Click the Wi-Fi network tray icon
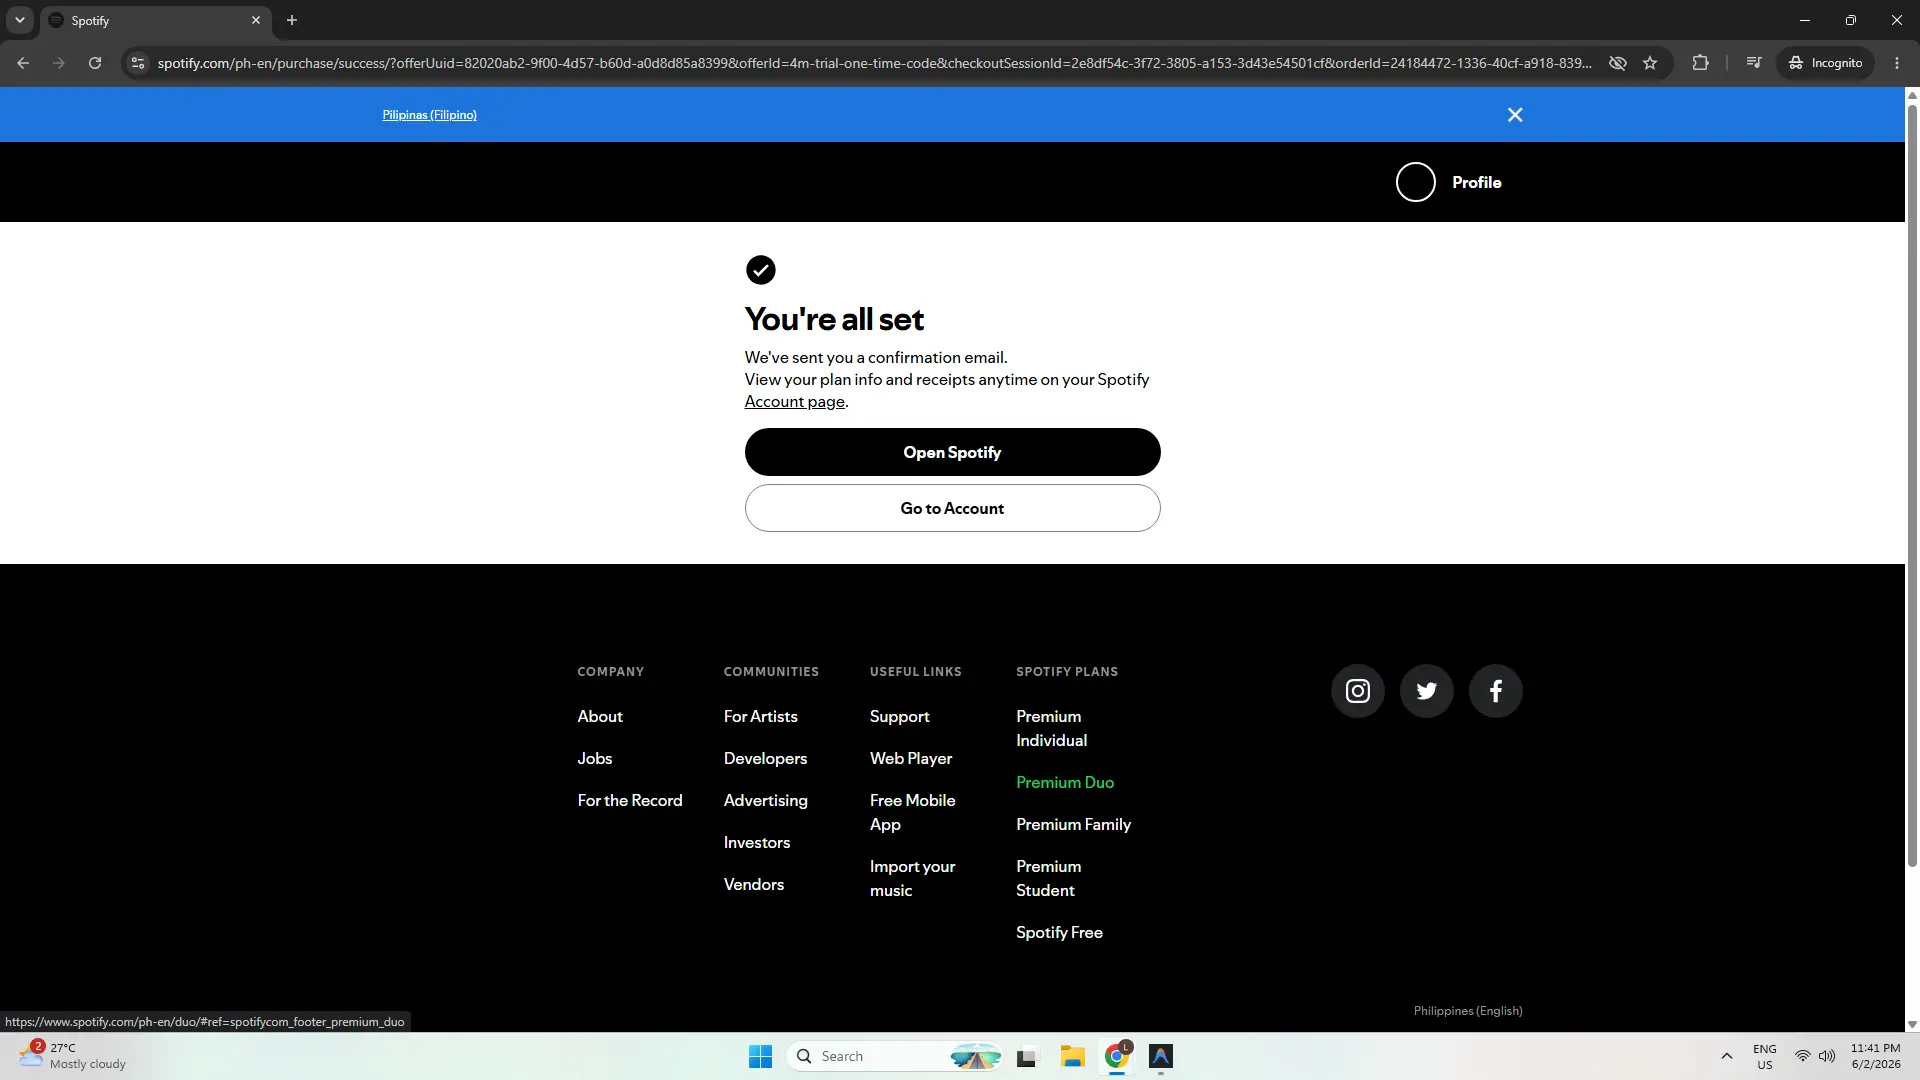 click(x=1802, y=1056)
